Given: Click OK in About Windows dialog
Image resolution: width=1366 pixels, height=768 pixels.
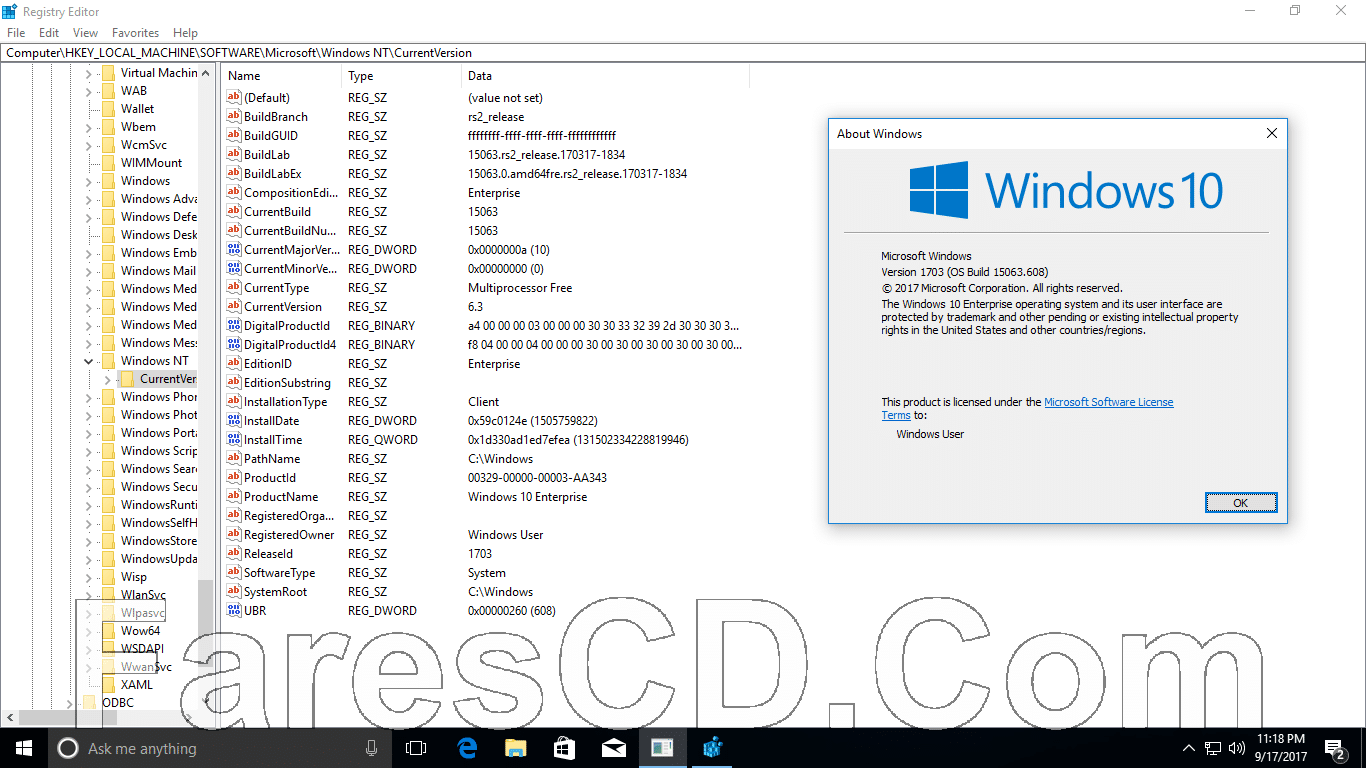Looking at the screenshot, I should coord(1241,503).
